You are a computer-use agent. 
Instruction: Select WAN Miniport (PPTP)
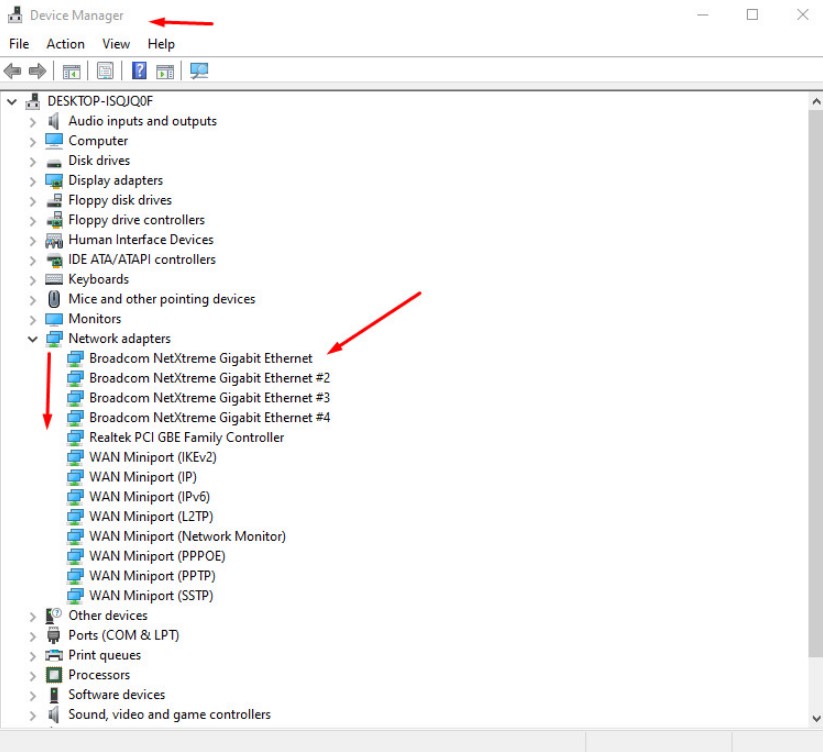pyautogui.click(x=152, y=576)
